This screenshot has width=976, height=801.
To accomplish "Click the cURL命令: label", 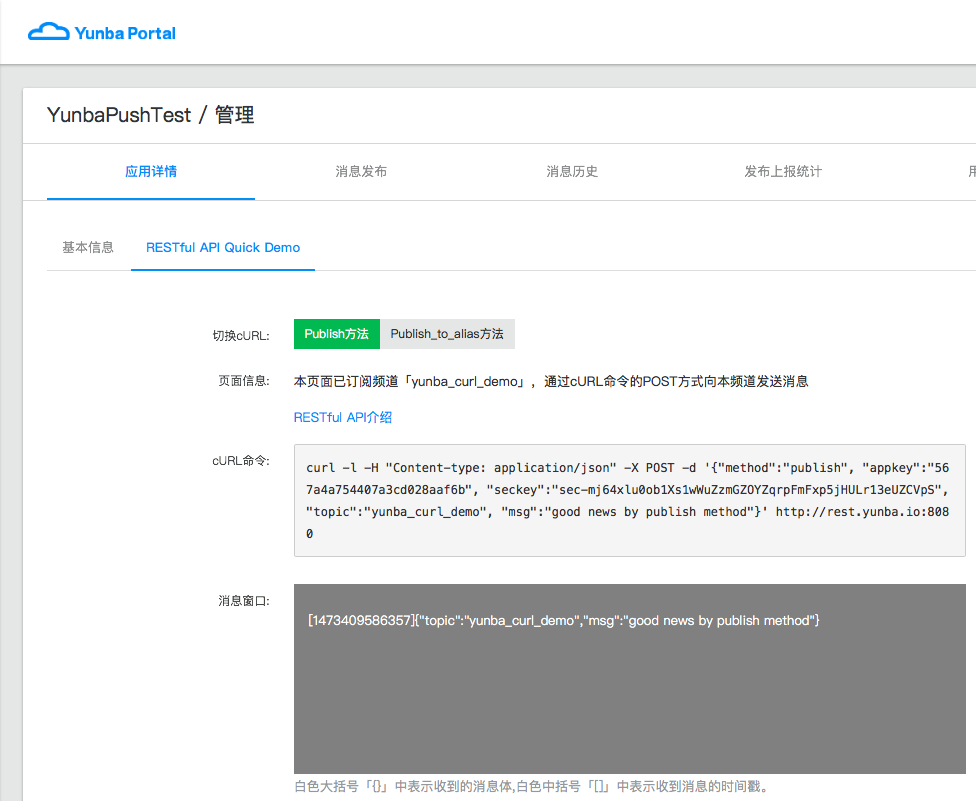I will [x=241, y=461].
